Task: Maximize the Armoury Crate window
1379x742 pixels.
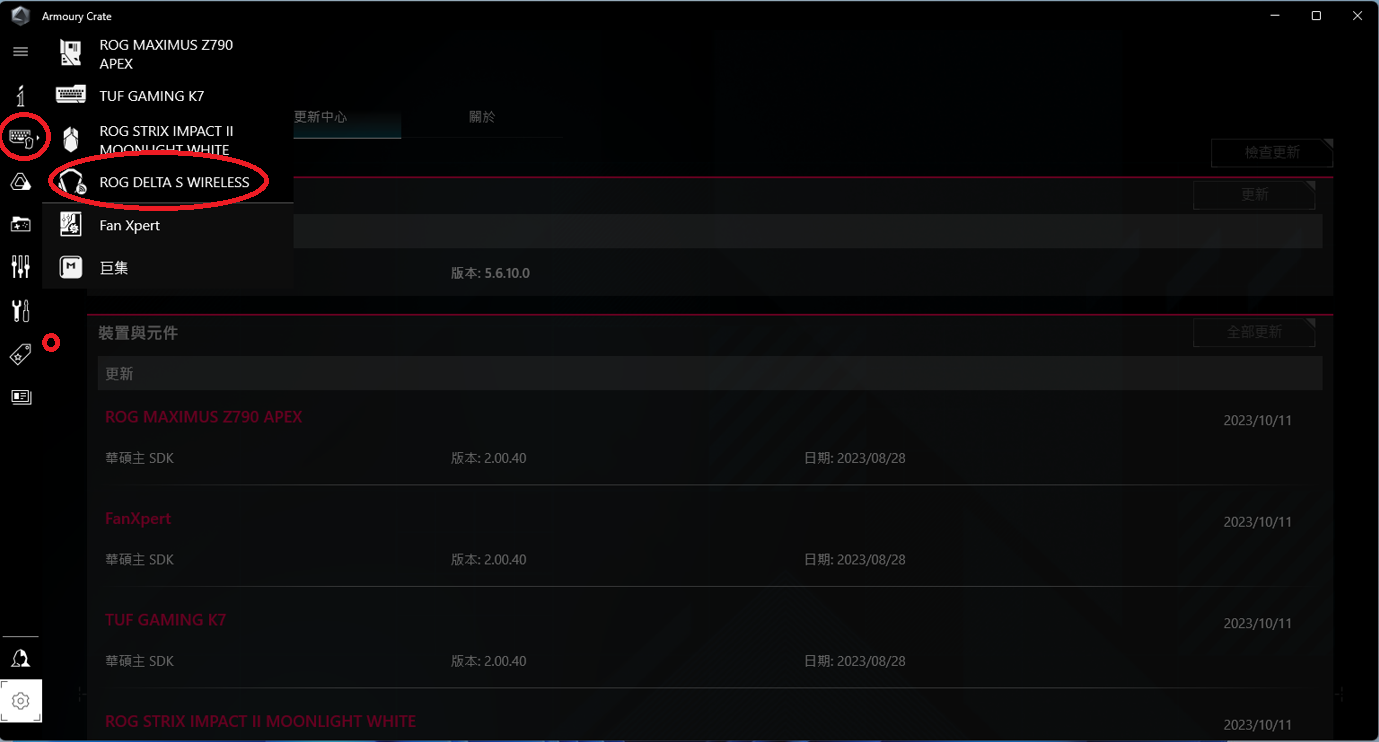Action: [x=1316, y=15]
